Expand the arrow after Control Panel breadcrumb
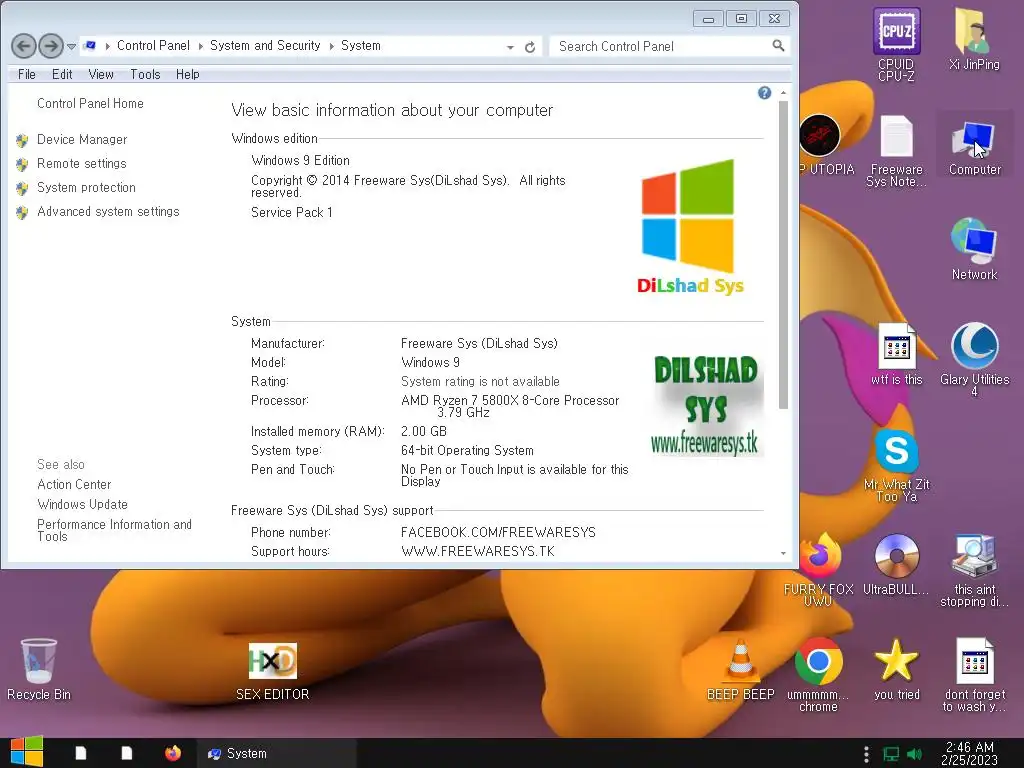The image size is (1024, 768). (200, 46)
